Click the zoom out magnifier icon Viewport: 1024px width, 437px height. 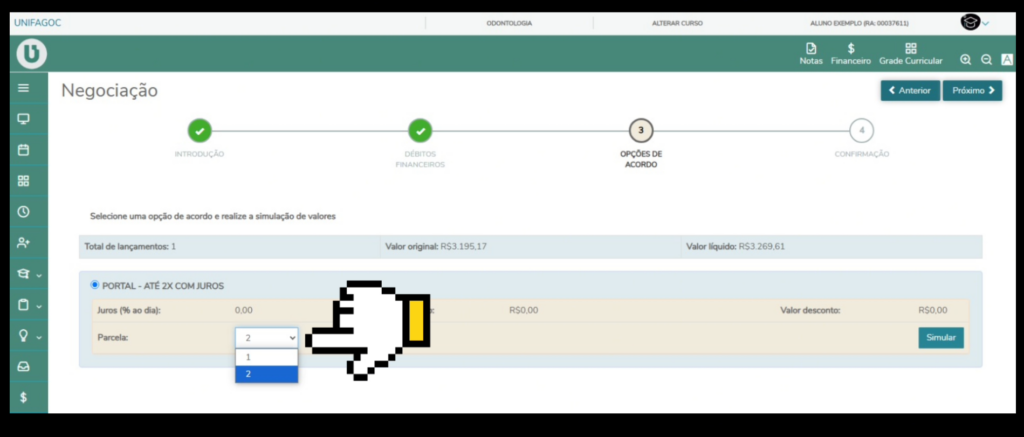tap(986, 60)
